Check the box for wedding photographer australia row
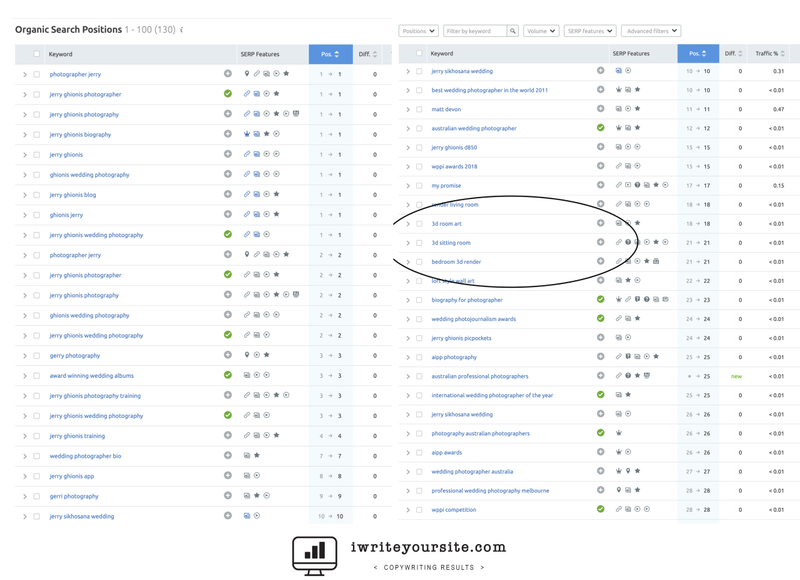The height and width of the screenshot is (580, 800). tap(419, 471)
